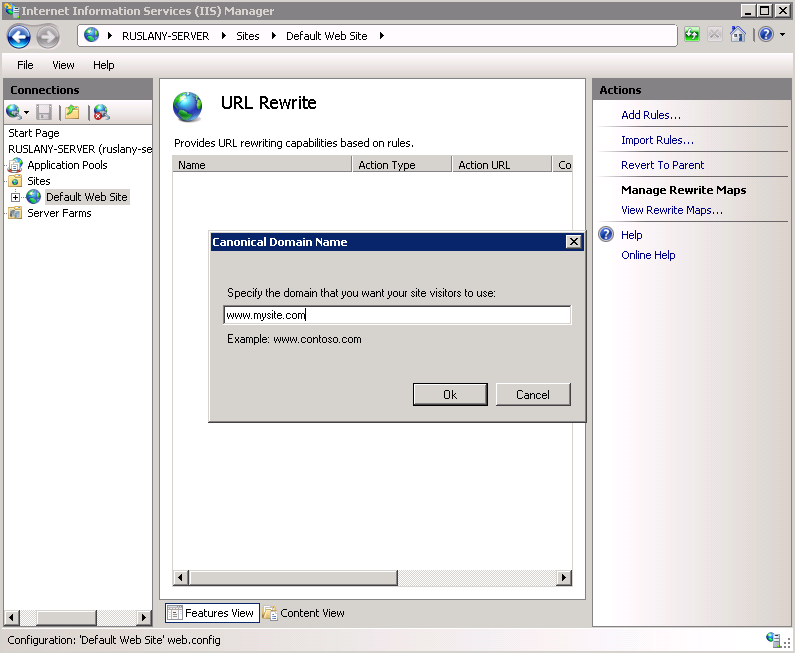Viewport: 795px width, 653px height.
Task: Click the Revert To Parent link
Action: 662,165
